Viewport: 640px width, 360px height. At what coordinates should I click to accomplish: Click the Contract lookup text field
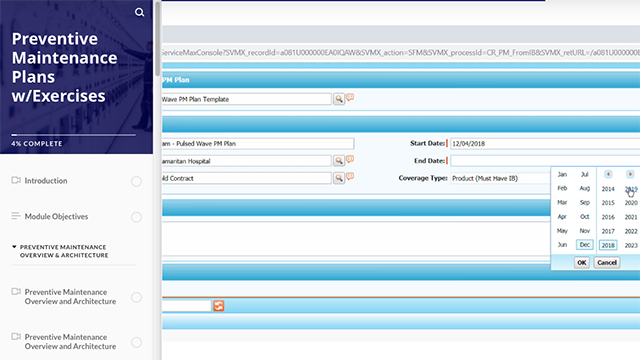(247, 178)
